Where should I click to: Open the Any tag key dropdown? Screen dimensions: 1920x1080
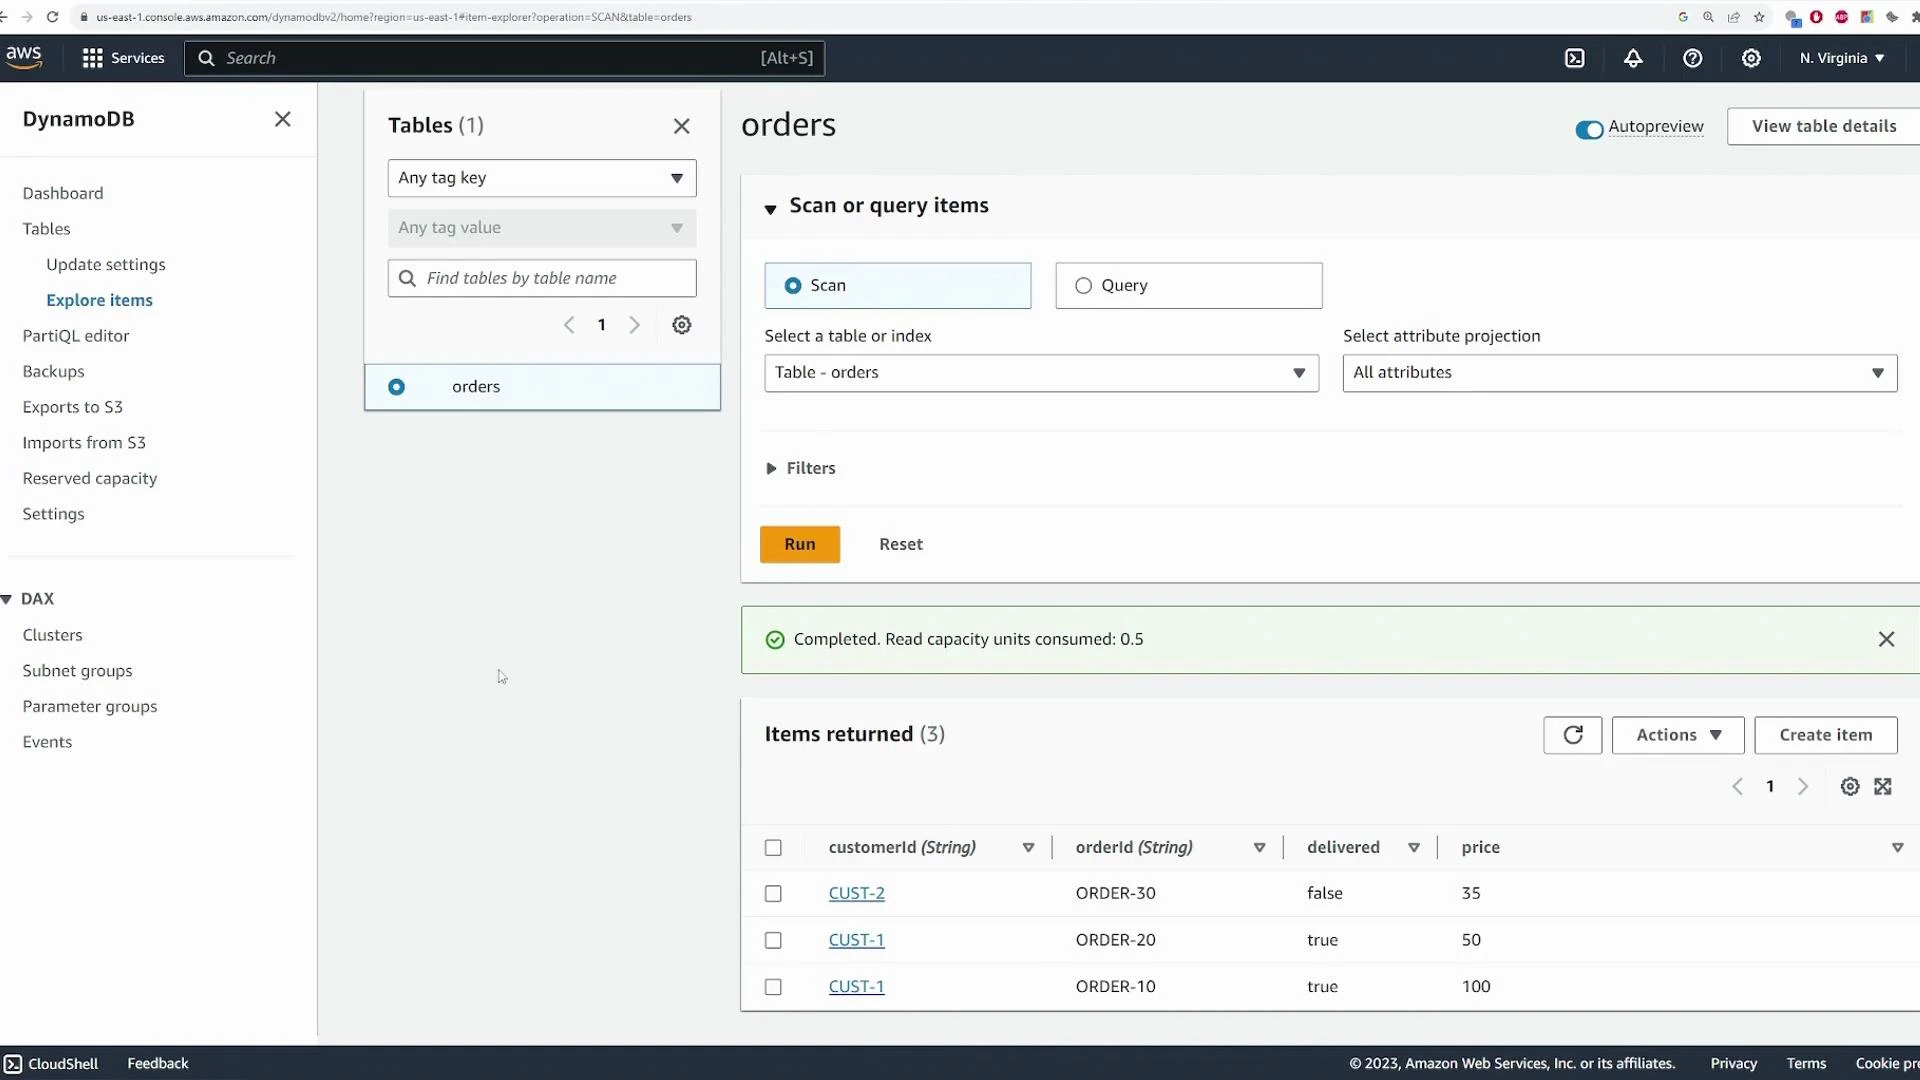542,178
